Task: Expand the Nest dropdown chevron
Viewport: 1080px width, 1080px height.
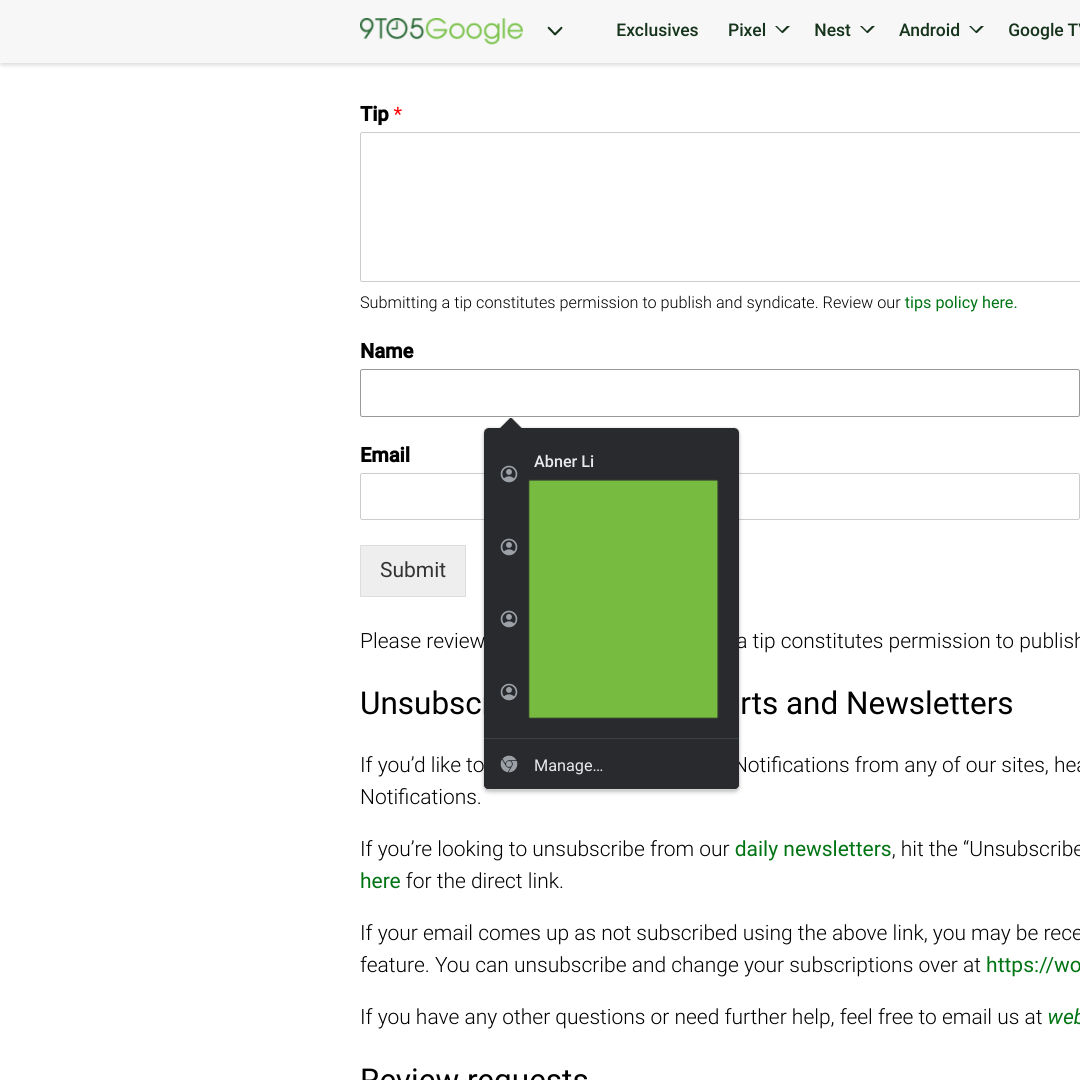Action: [867, 30]
